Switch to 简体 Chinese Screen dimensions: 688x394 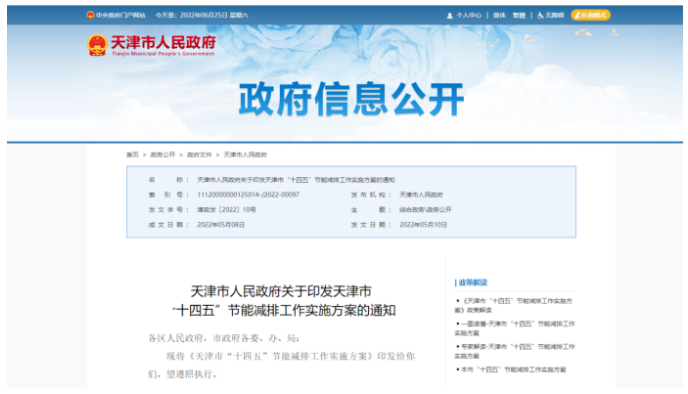(499, 15)
